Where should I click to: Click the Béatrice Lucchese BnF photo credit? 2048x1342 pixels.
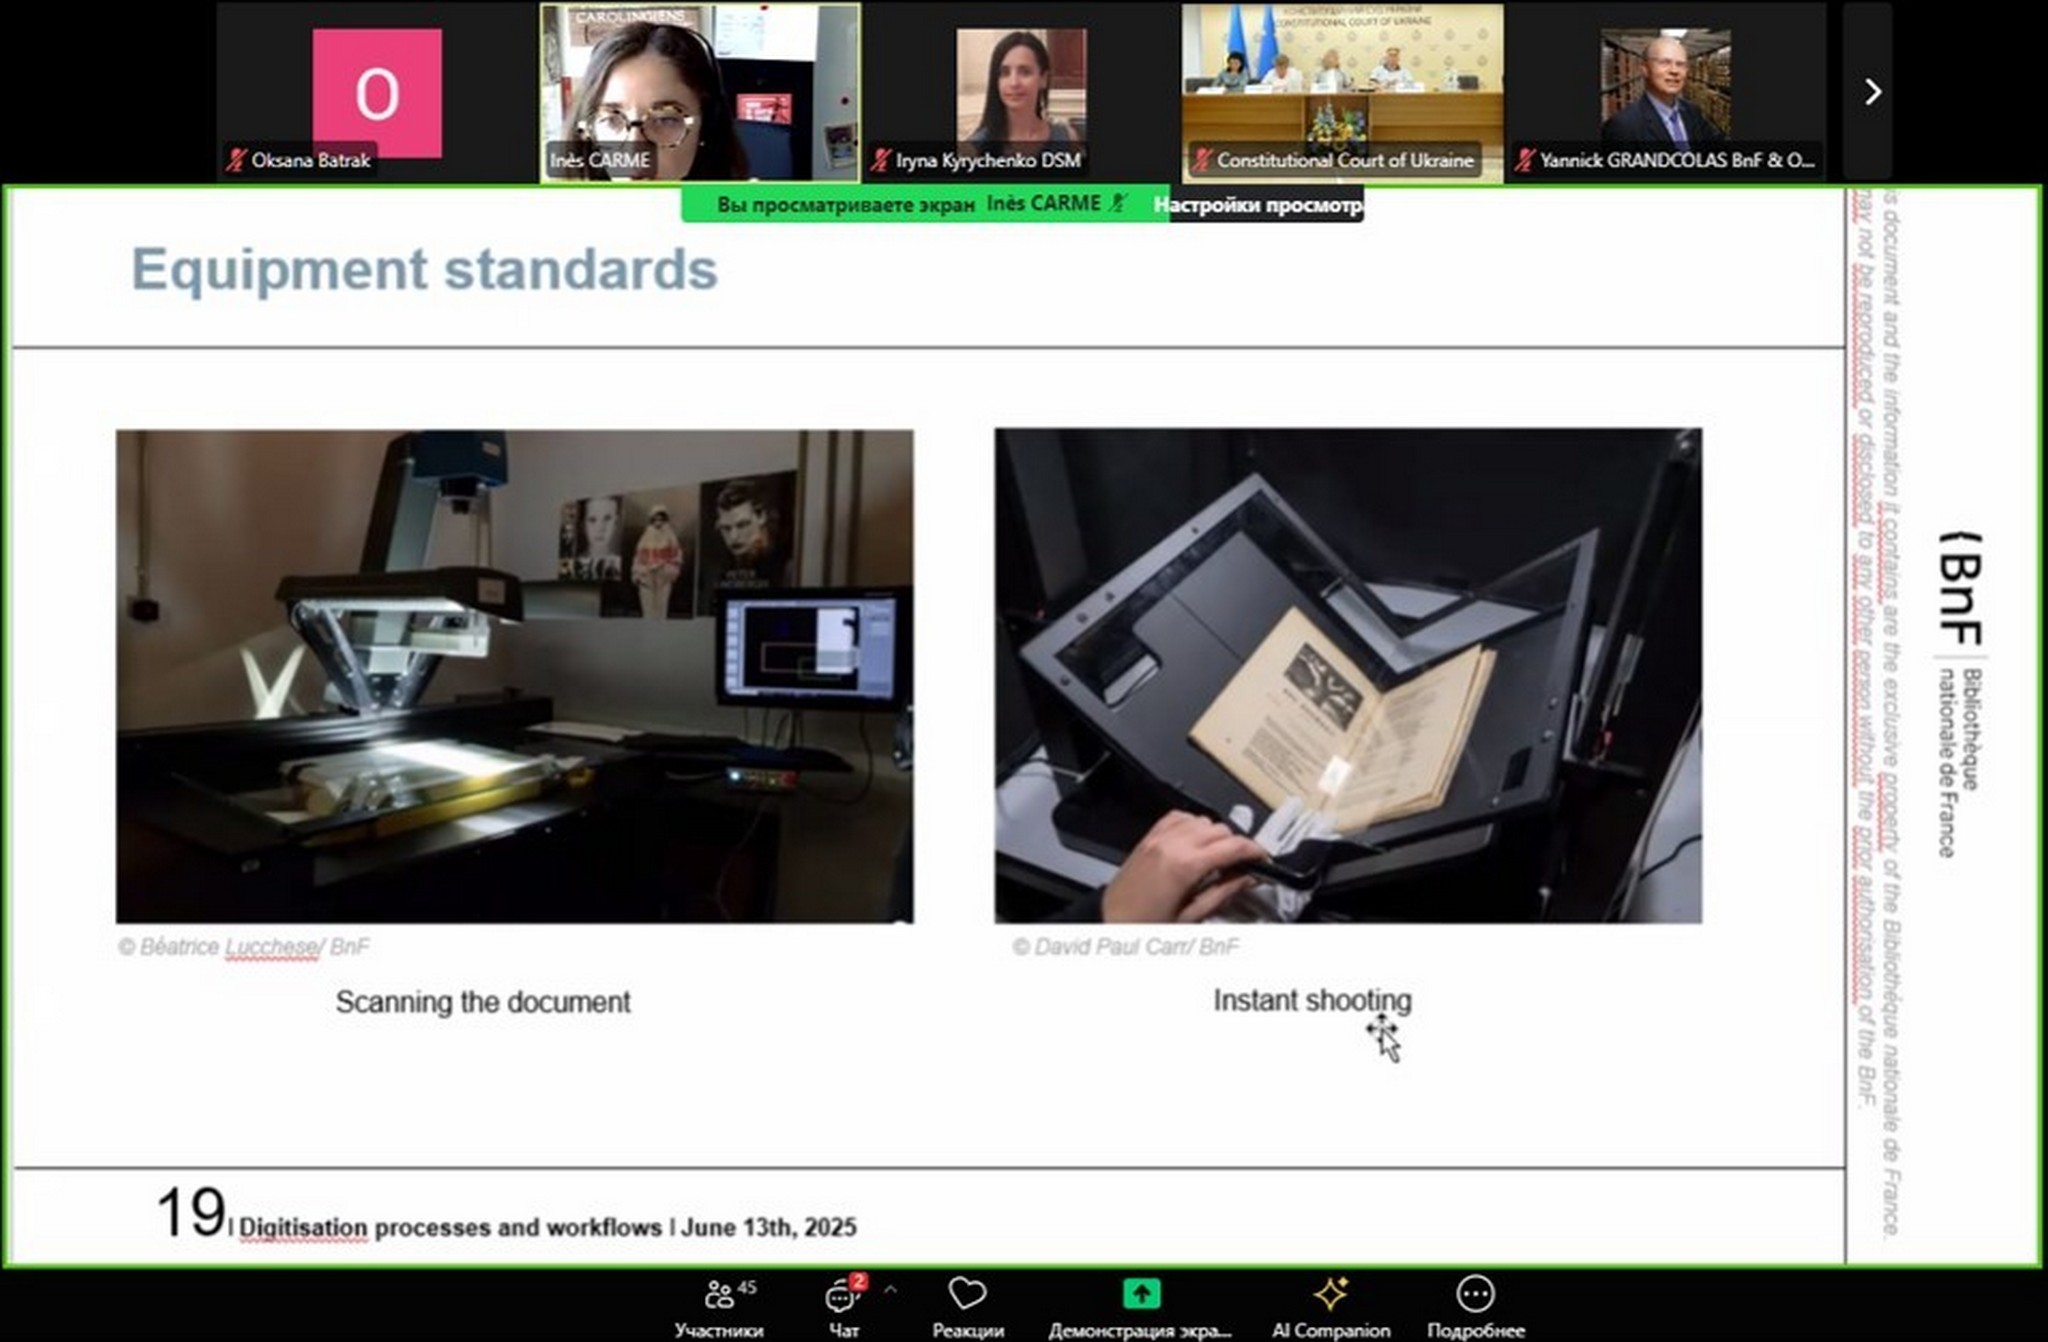tap(244, 947)
